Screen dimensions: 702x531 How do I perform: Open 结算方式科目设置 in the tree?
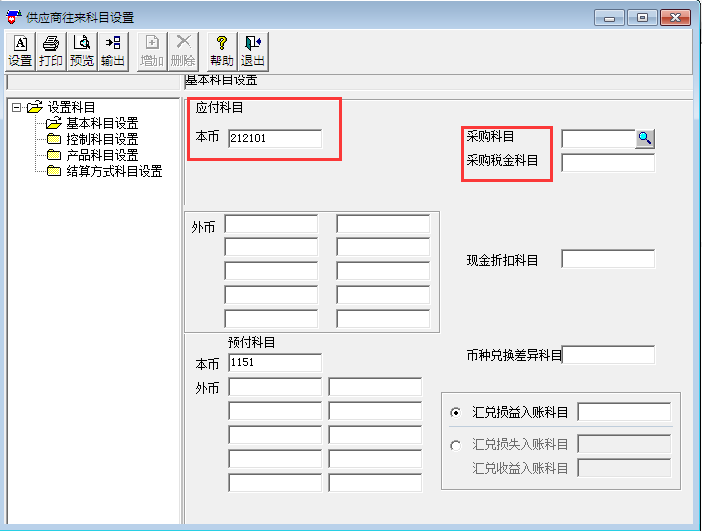click(113, 171)
